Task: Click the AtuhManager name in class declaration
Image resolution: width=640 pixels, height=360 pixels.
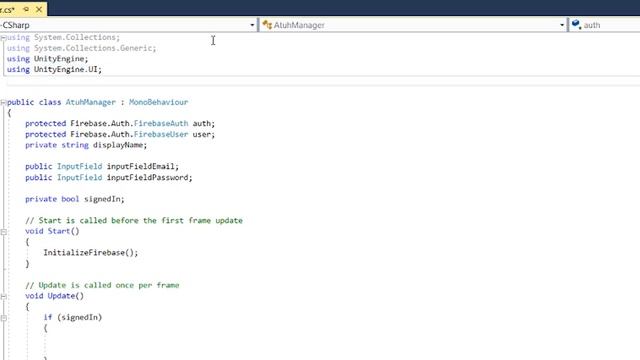Action: pos(91,102)
